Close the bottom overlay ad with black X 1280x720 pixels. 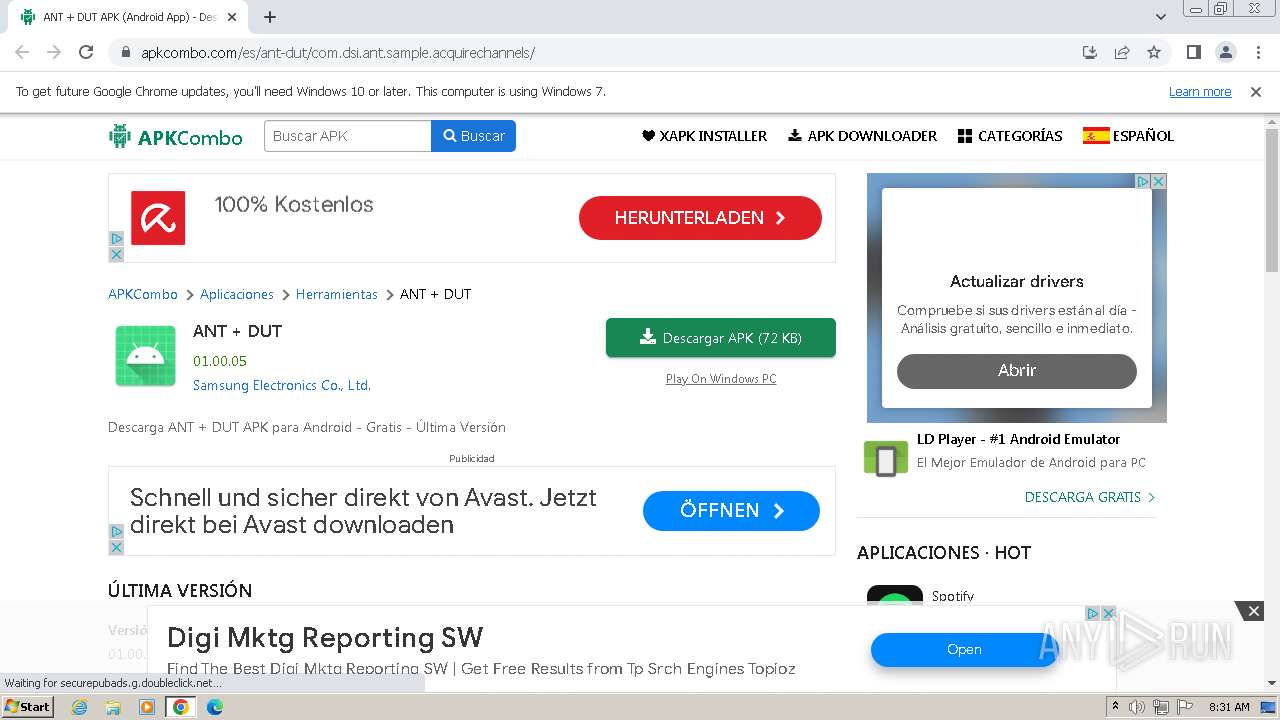pos(1253,611)
